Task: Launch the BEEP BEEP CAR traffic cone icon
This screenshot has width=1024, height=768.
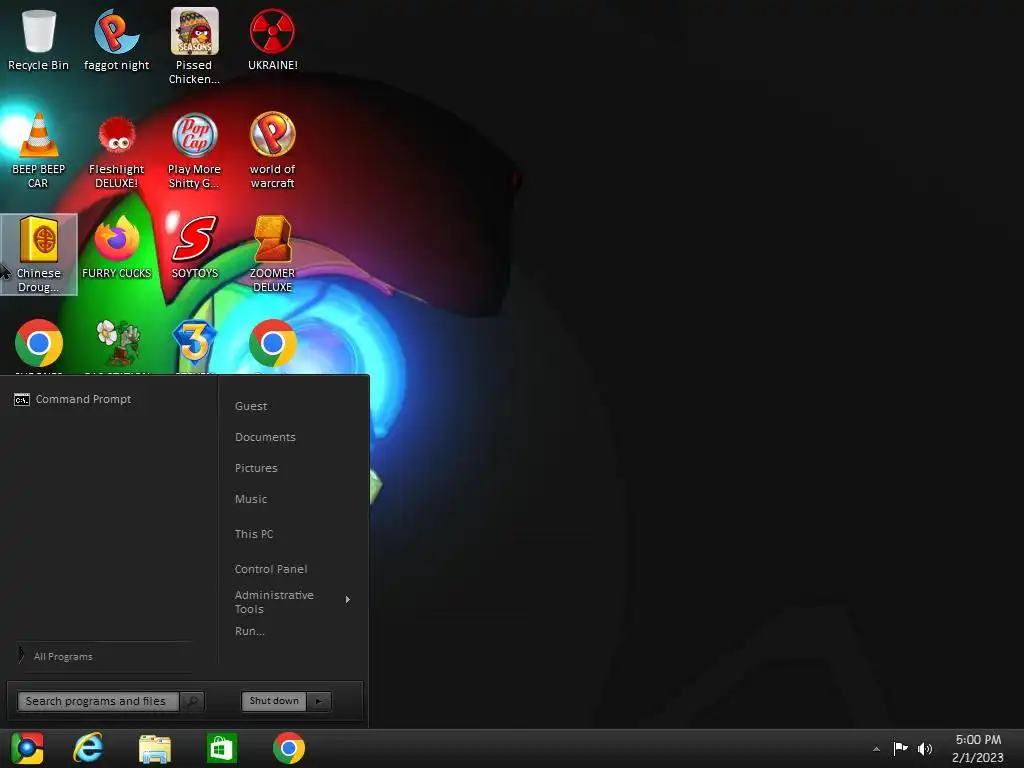Action: tap(39, 150)
